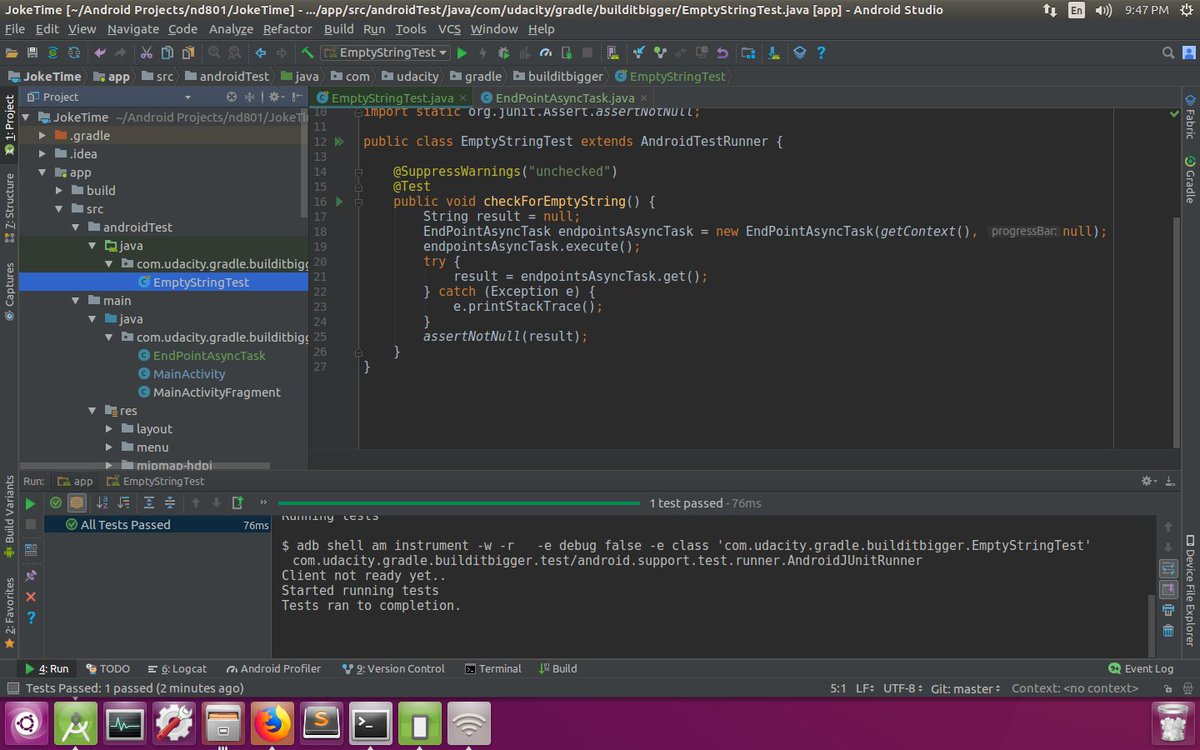Click the Android Profiler gauge icon in toolbar
Viewport: 1200px width, 750px height.
[x=545, y=52]
